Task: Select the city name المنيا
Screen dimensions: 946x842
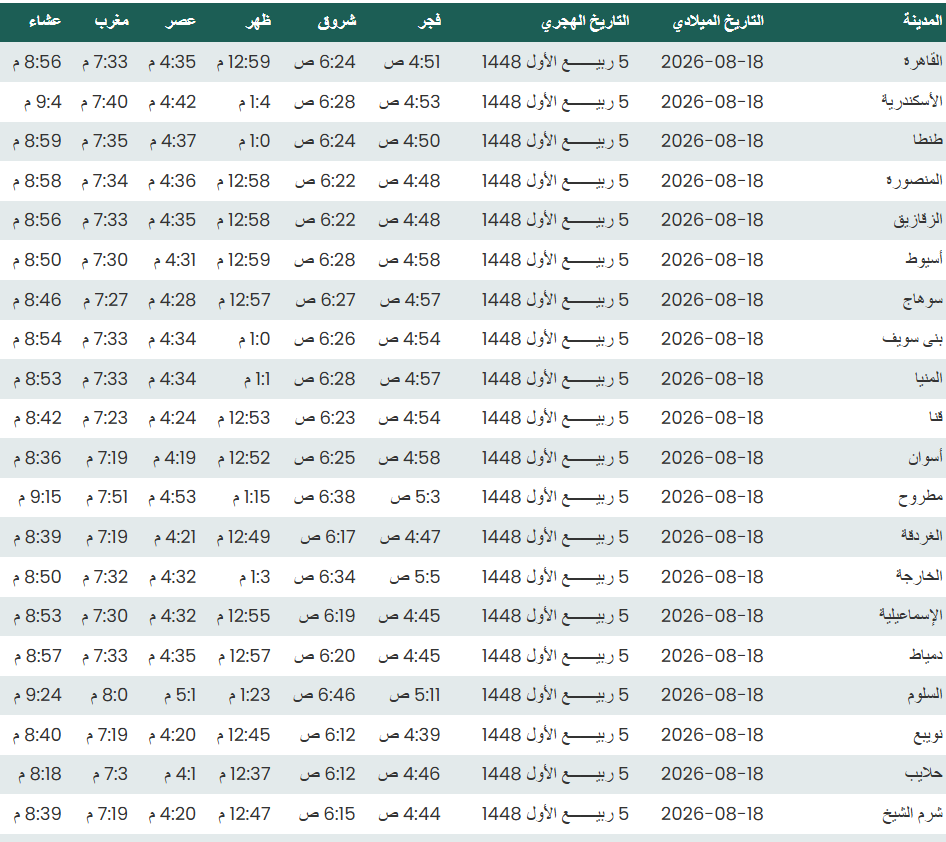Action: point(929,378)
